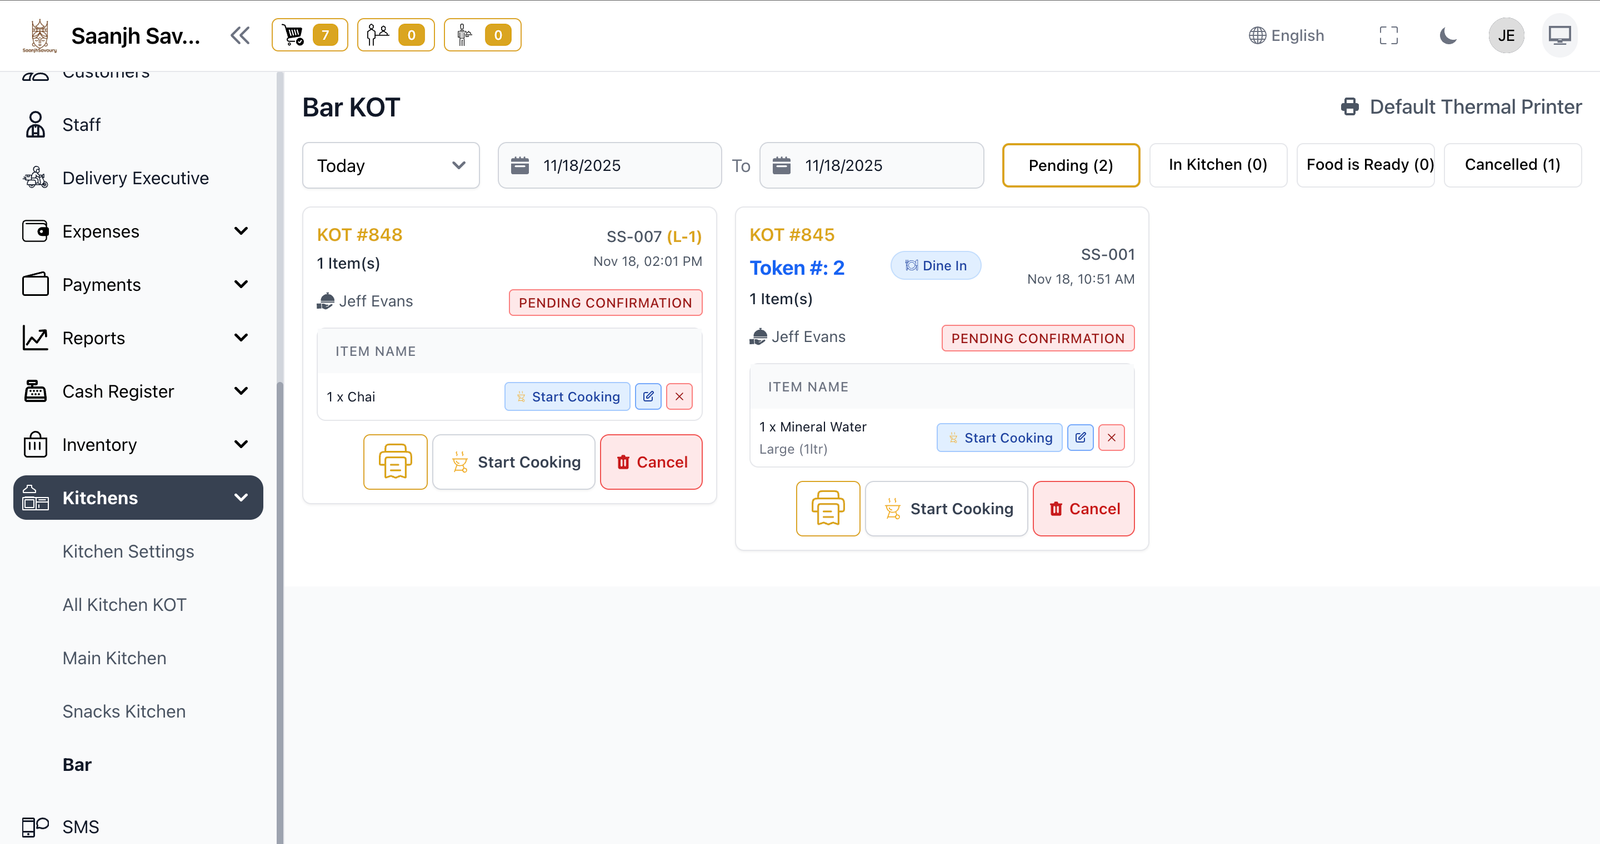The image size is (1600, 844).
Task: Enter fullscreen mode via header icon
Action: point(1388,36)
